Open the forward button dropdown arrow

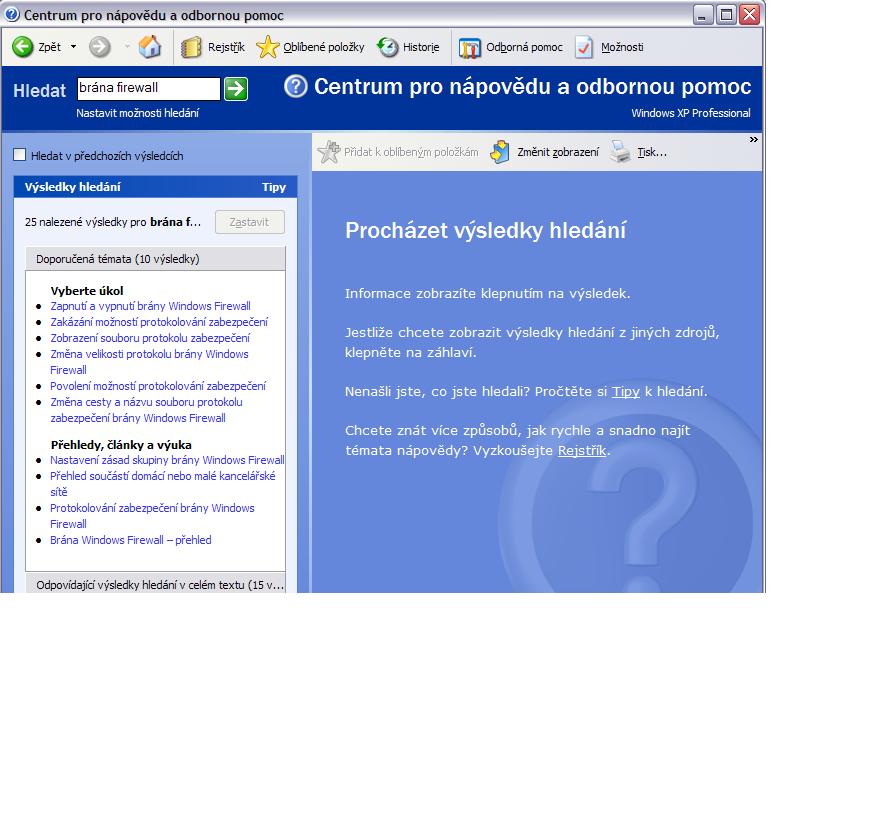pos(127,47)
